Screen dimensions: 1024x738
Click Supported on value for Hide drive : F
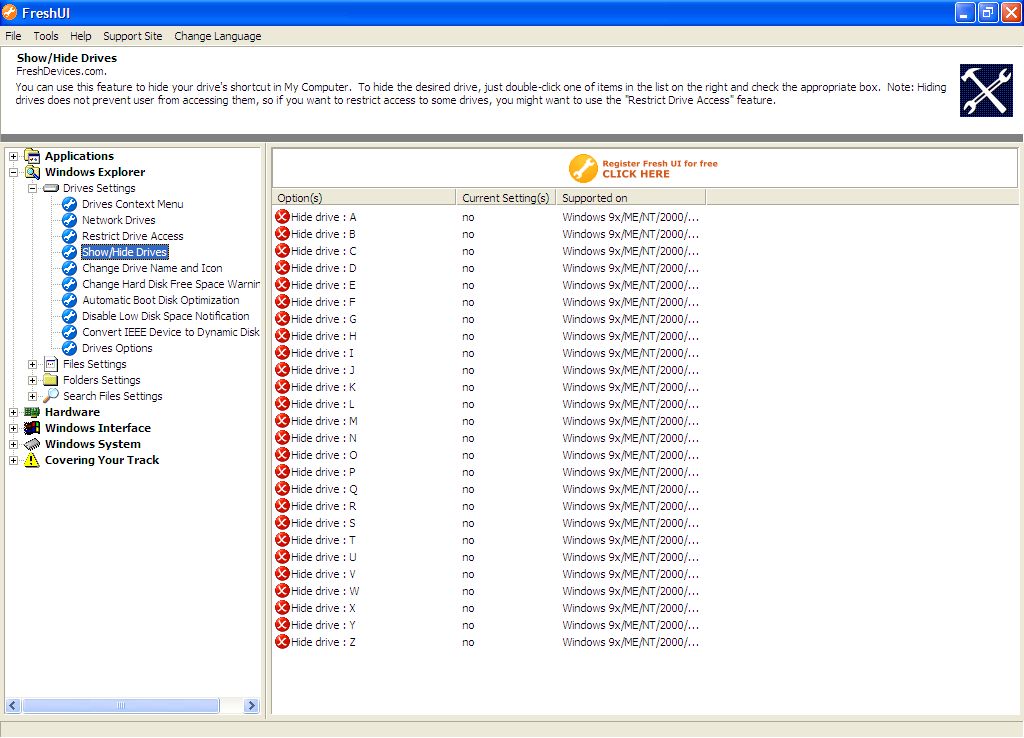click(630, 302)
